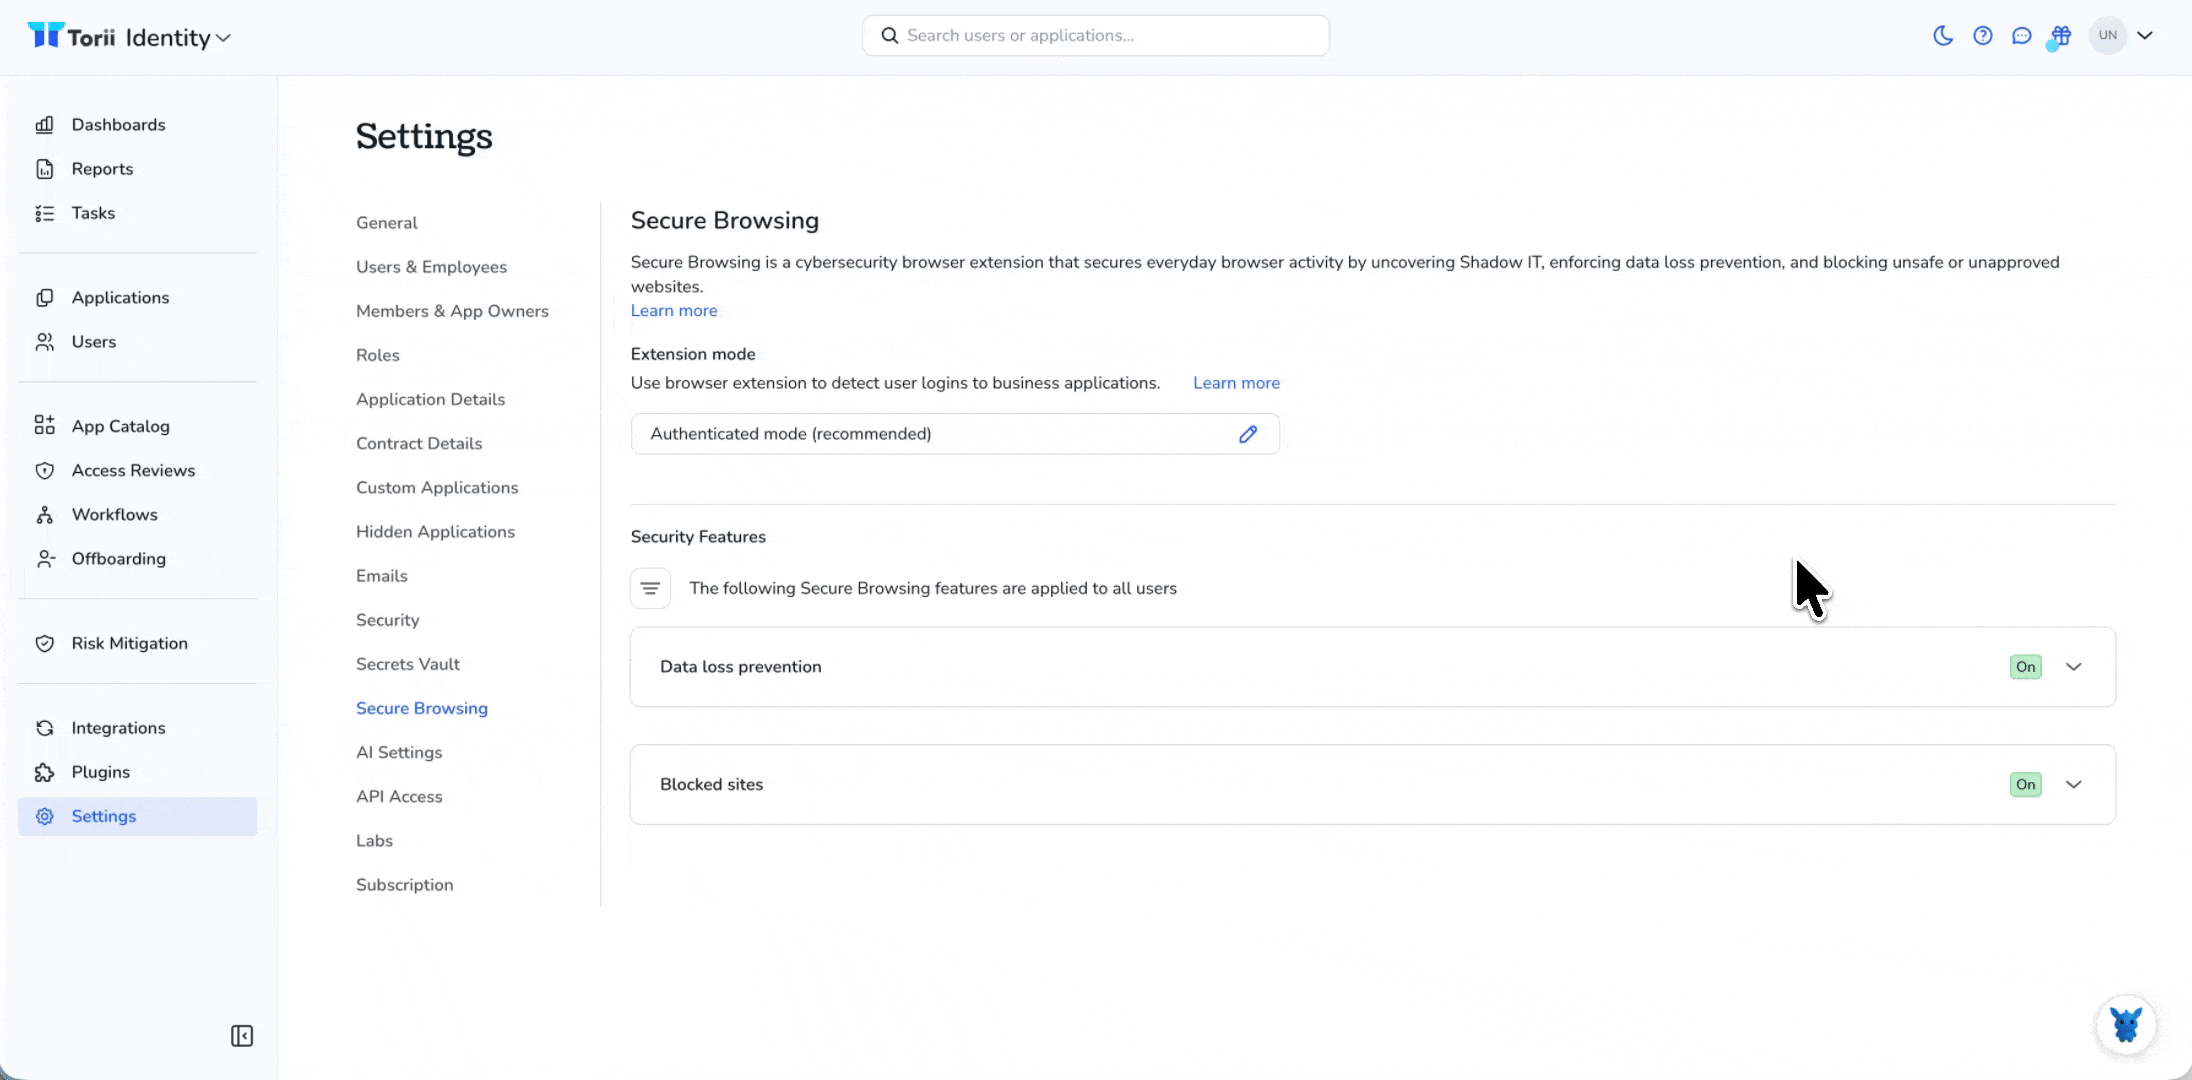Focus the Search users or applications field
The image size is (2192, 1080).
pos(1096,35)
